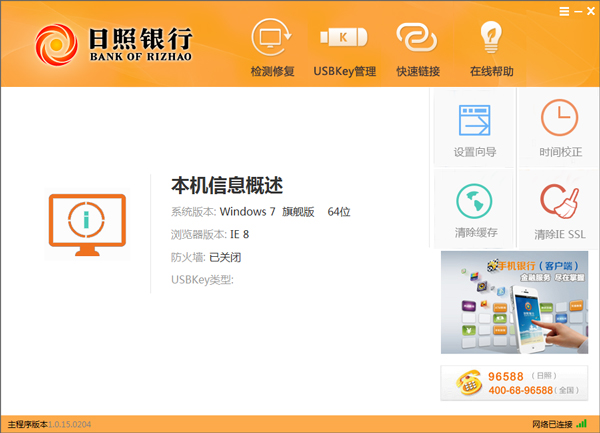600x433 pixels.
Task: Open USBKey管理 from the top toolbar
Action: [344, 40]
